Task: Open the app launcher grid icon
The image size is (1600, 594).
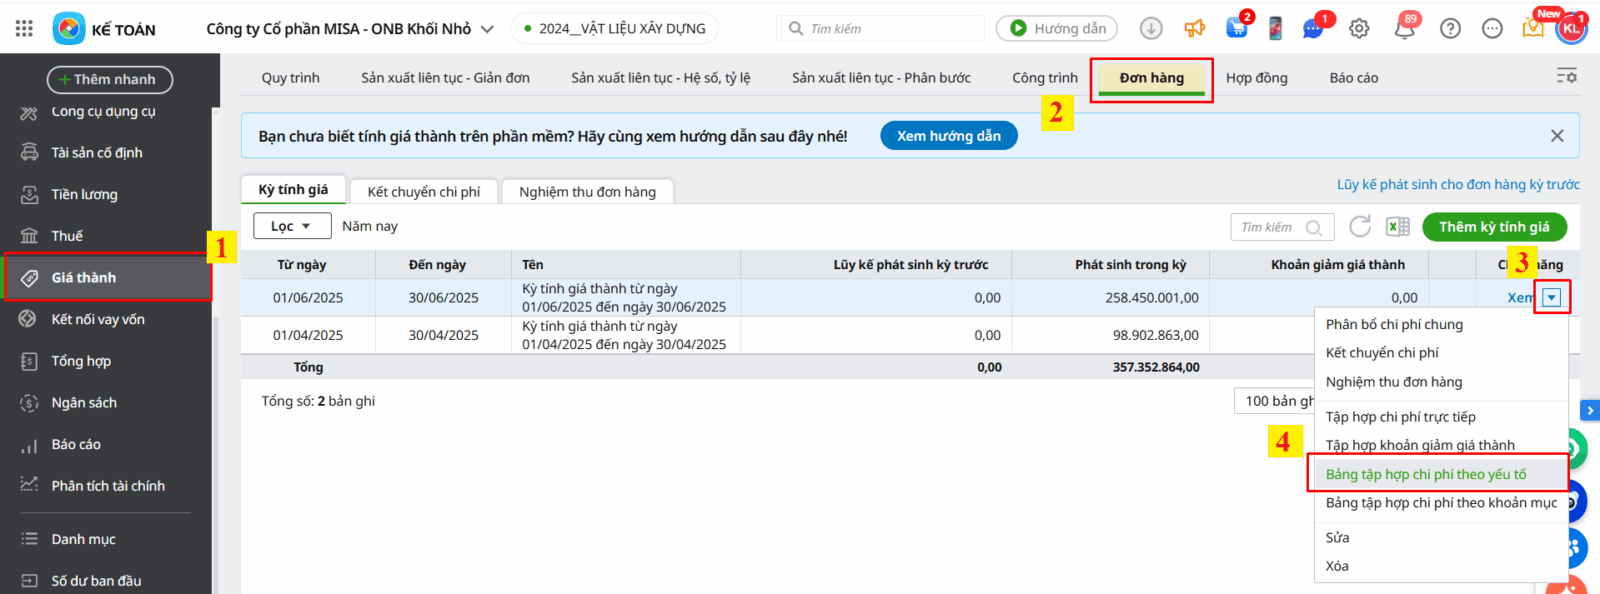Action: point(24,29)
